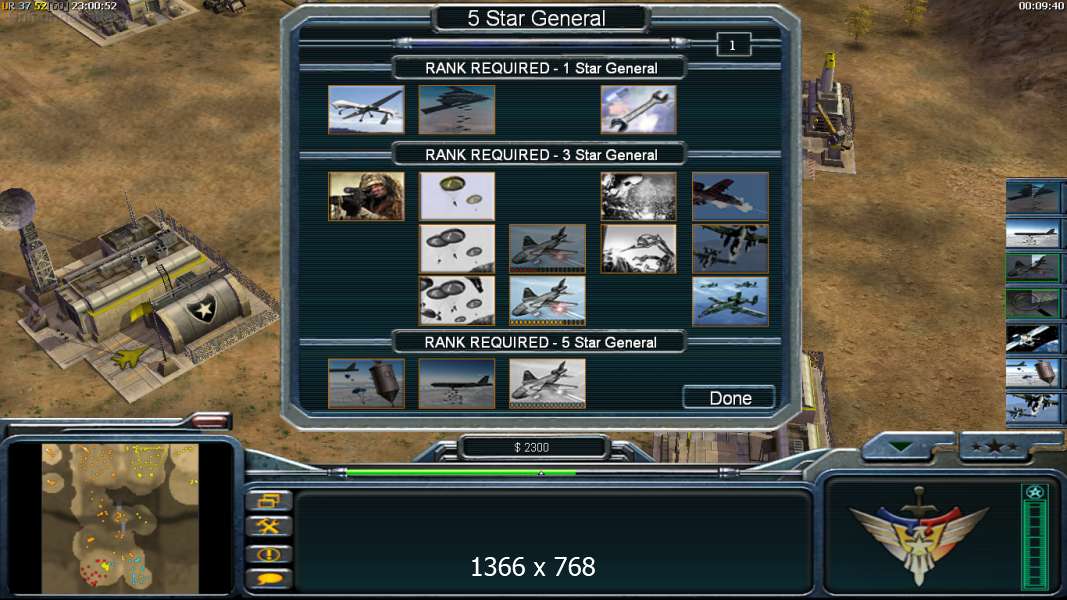Open the options menu command bar button
The image size is (1067, 600).
coord(268,501)
